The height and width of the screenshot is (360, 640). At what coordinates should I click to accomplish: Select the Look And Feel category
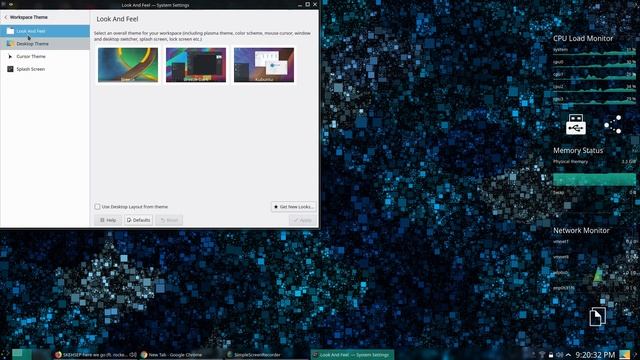[x=45, y=31]
